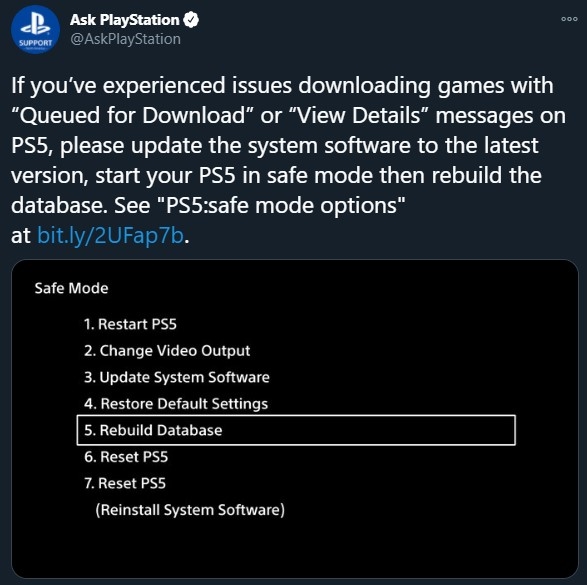Open the bit.ly/2UFap7b link

pyautogui.click(x=110, y=235)
